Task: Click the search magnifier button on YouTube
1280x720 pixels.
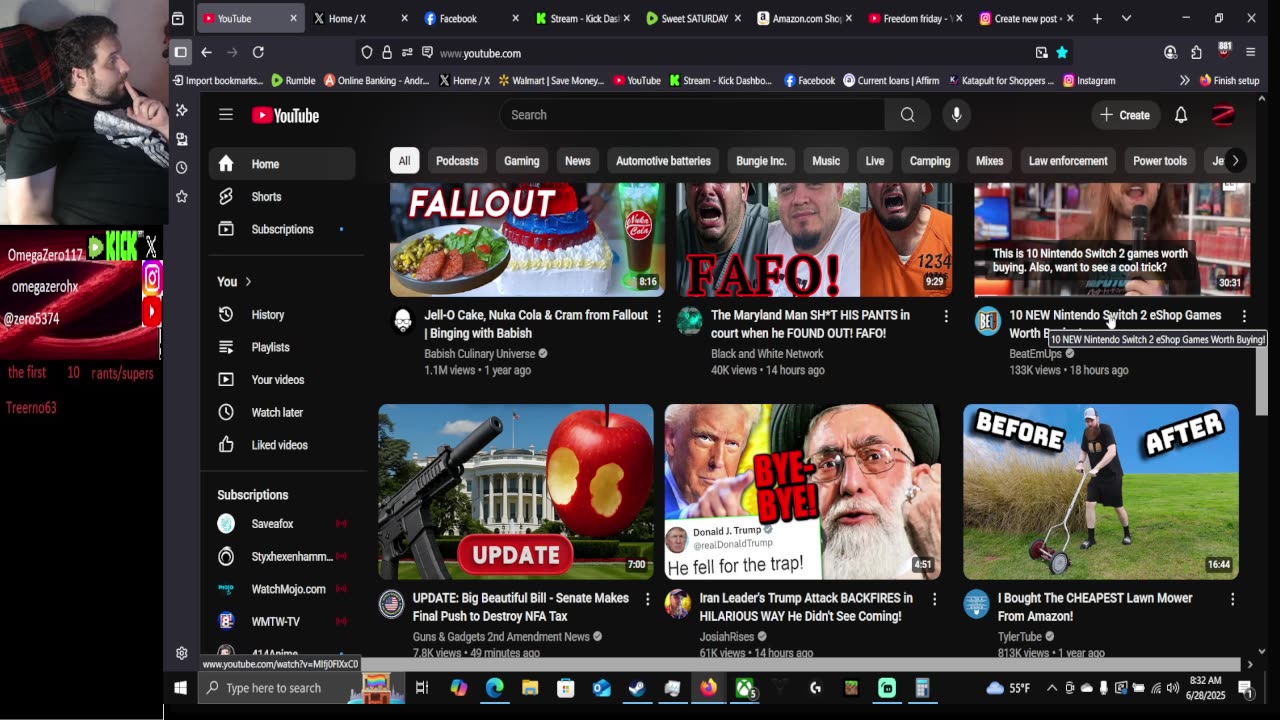Action: [x=907, y=115]
